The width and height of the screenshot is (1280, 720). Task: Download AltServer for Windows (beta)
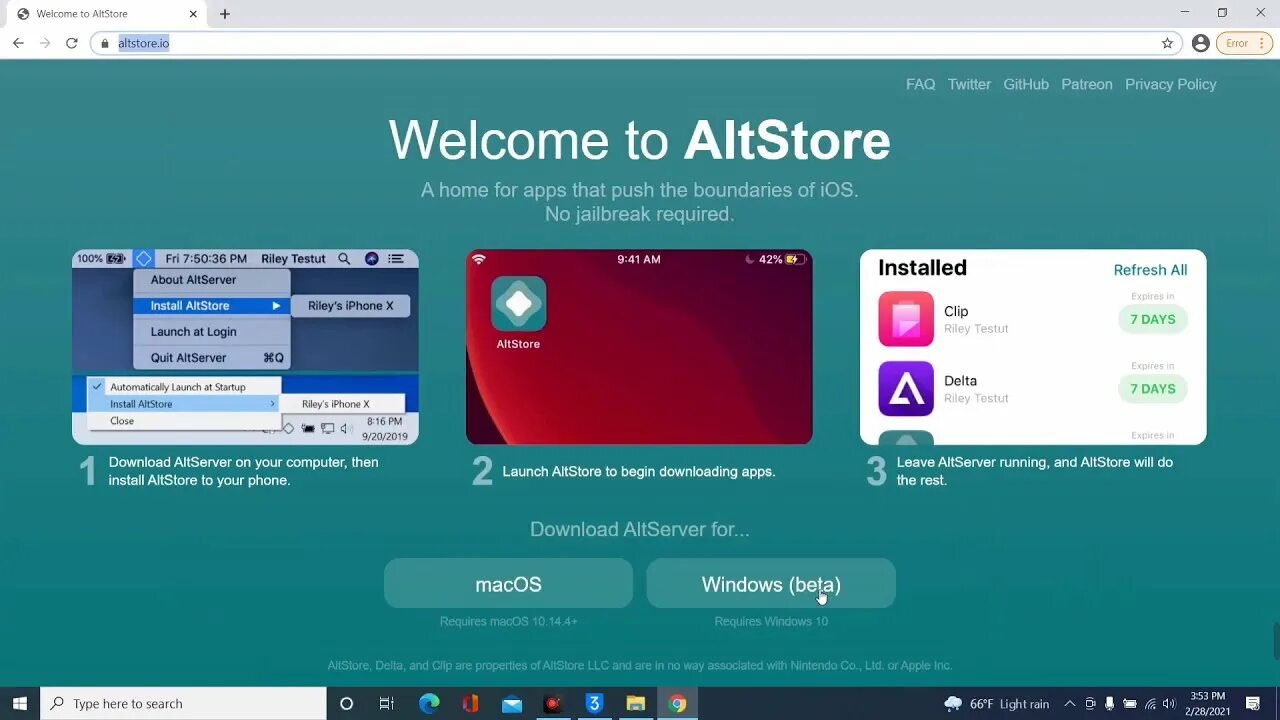coord(771,583)
